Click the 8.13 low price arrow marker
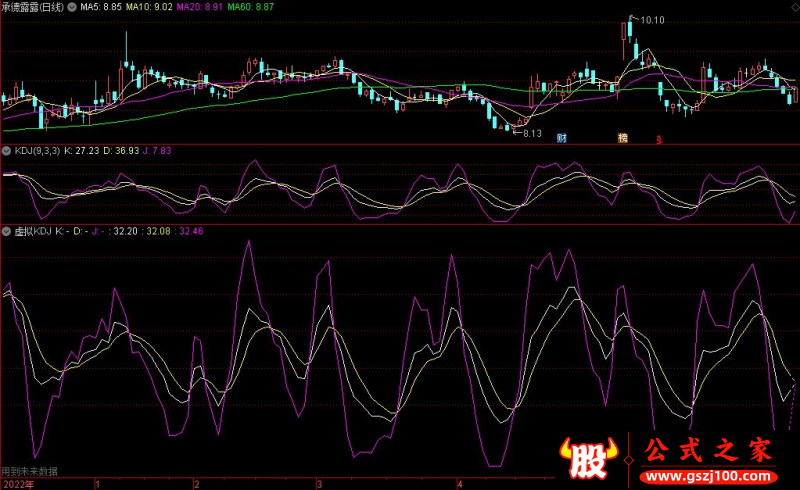800x490 pixels. [530, 133]
